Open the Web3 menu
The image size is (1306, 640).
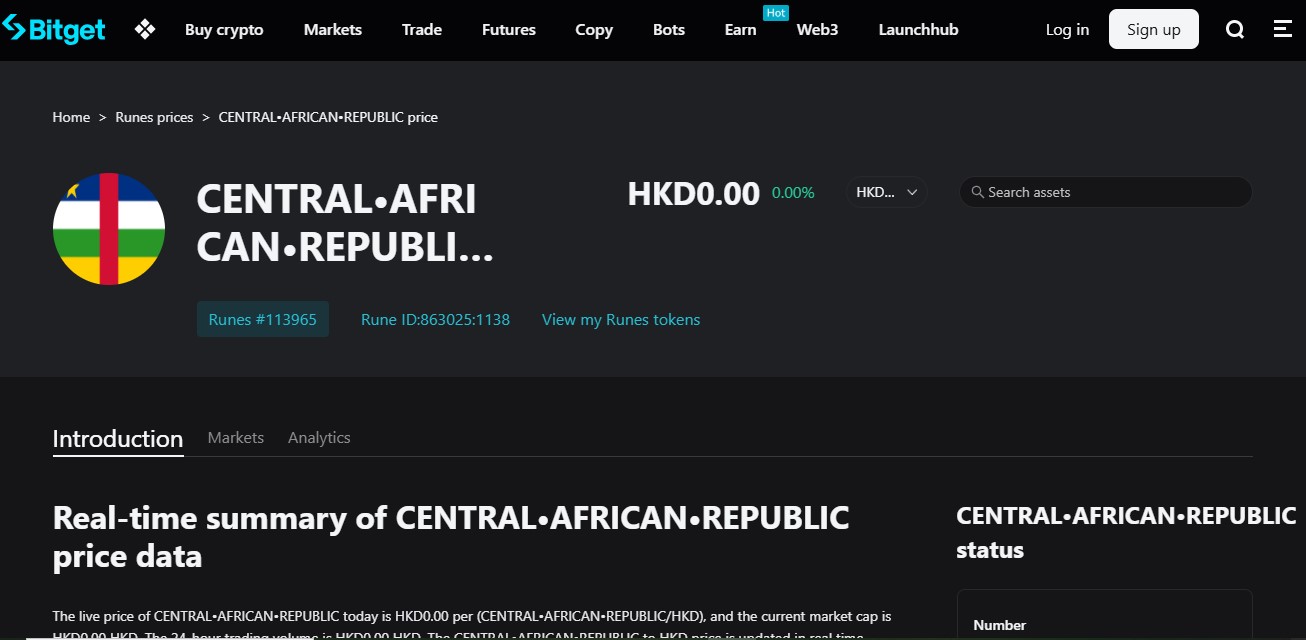pos(818,30)
